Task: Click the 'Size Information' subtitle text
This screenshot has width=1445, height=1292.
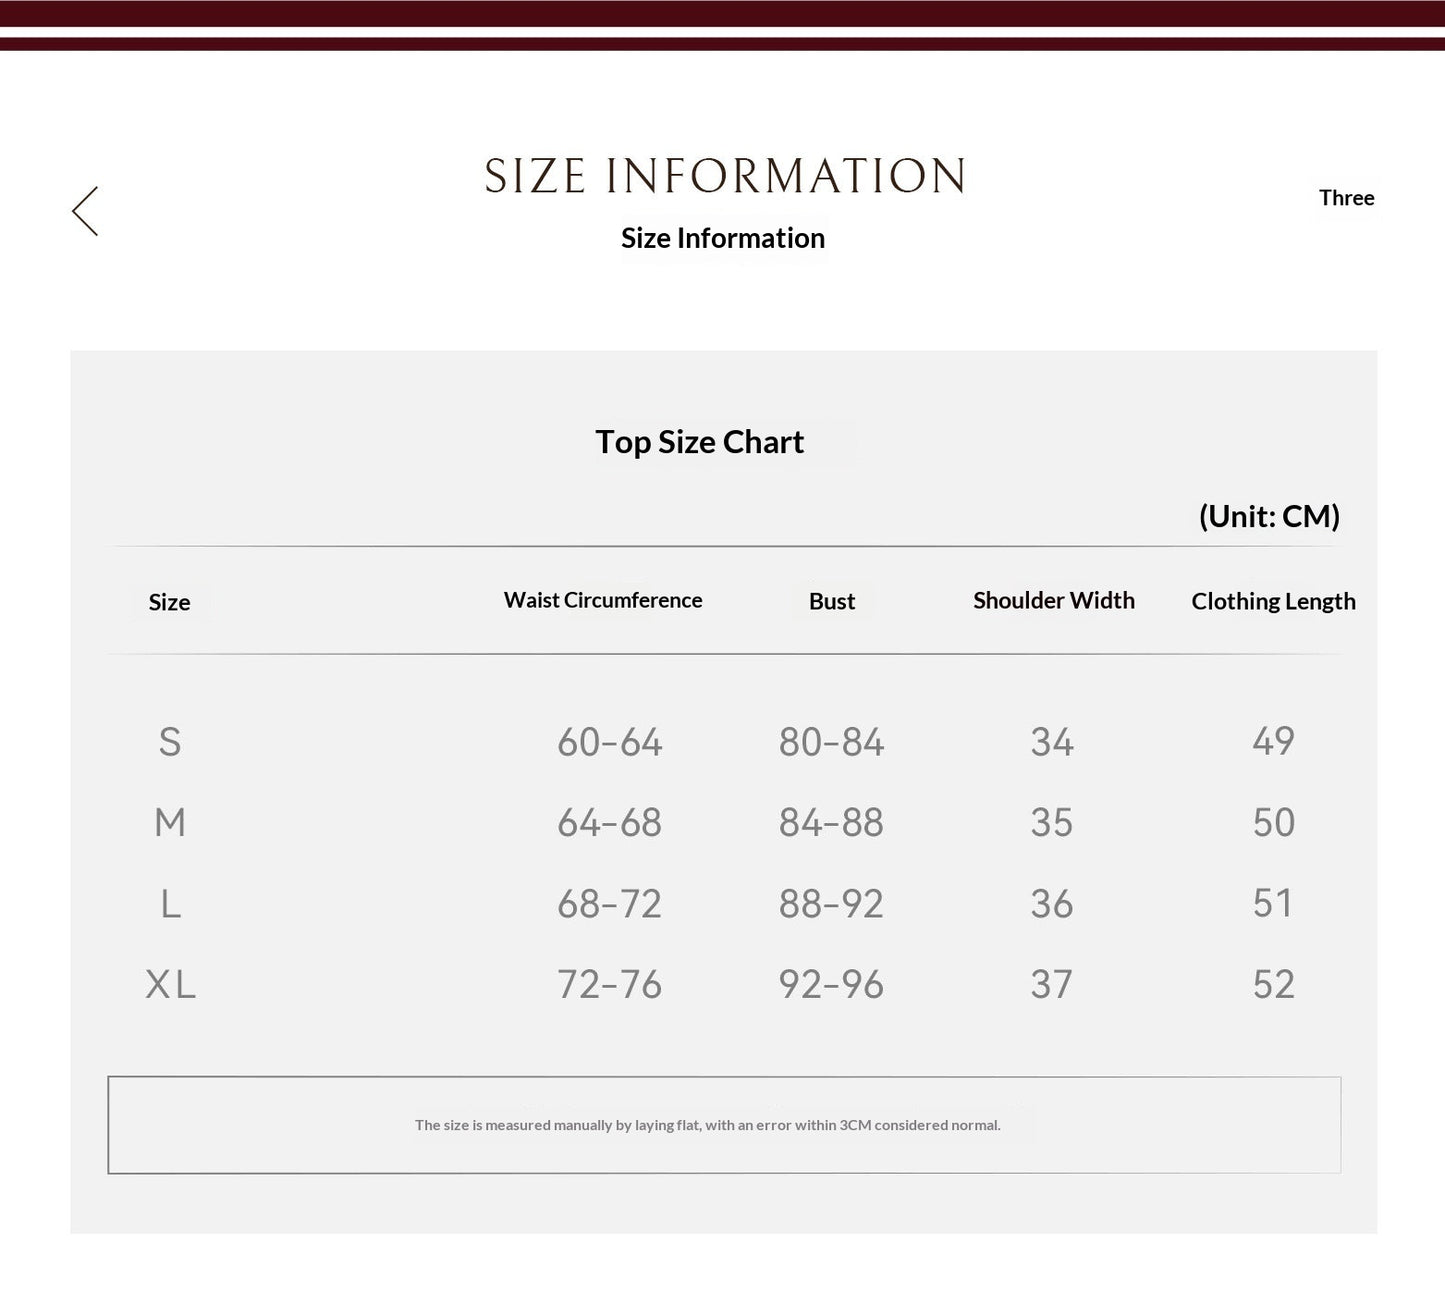Action: point(723,238)
